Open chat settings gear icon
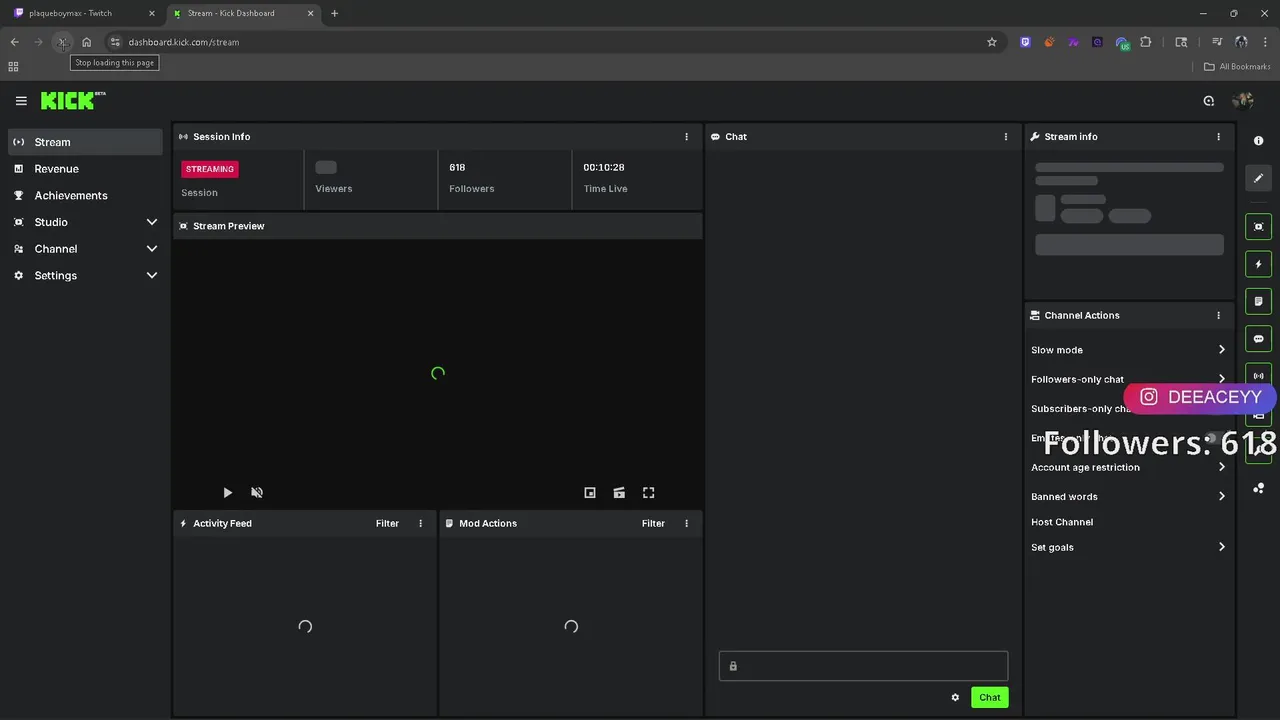Image resolution: width=1280 pixels, height=720 pixels. (x=955, y=698)
